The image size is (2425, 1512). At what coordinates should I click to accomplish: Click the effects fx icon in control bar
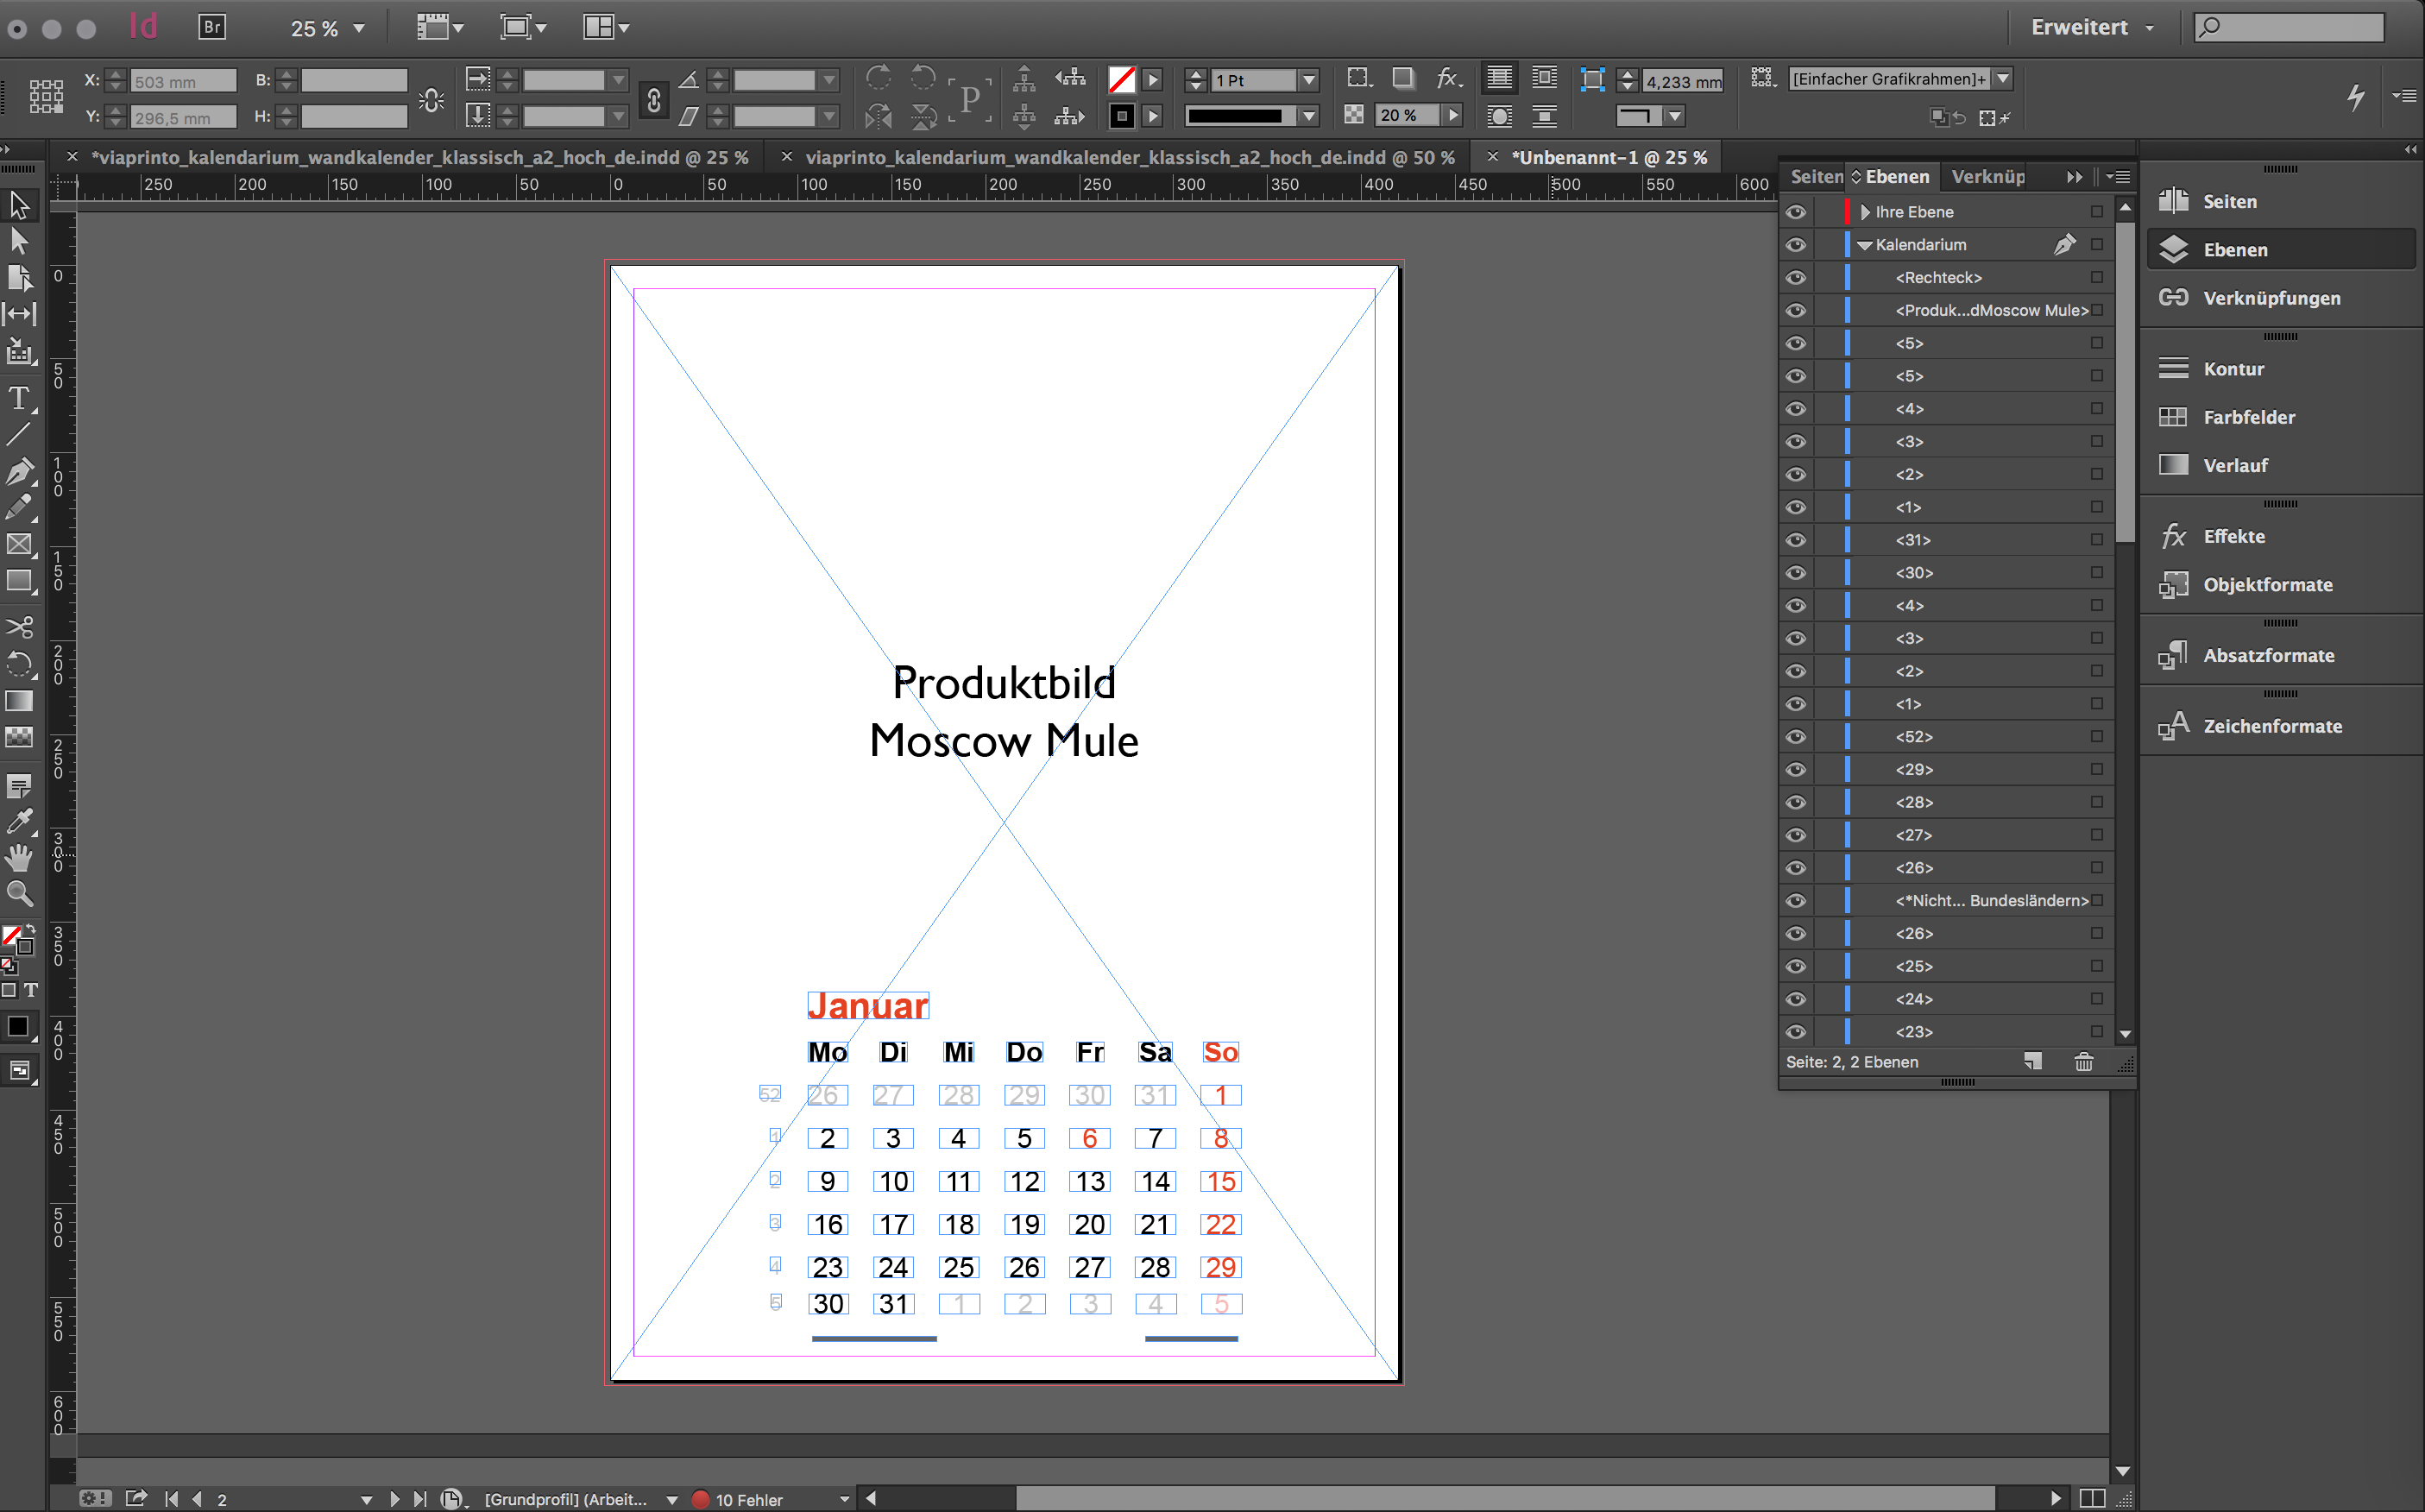[x=1449, y=78]
